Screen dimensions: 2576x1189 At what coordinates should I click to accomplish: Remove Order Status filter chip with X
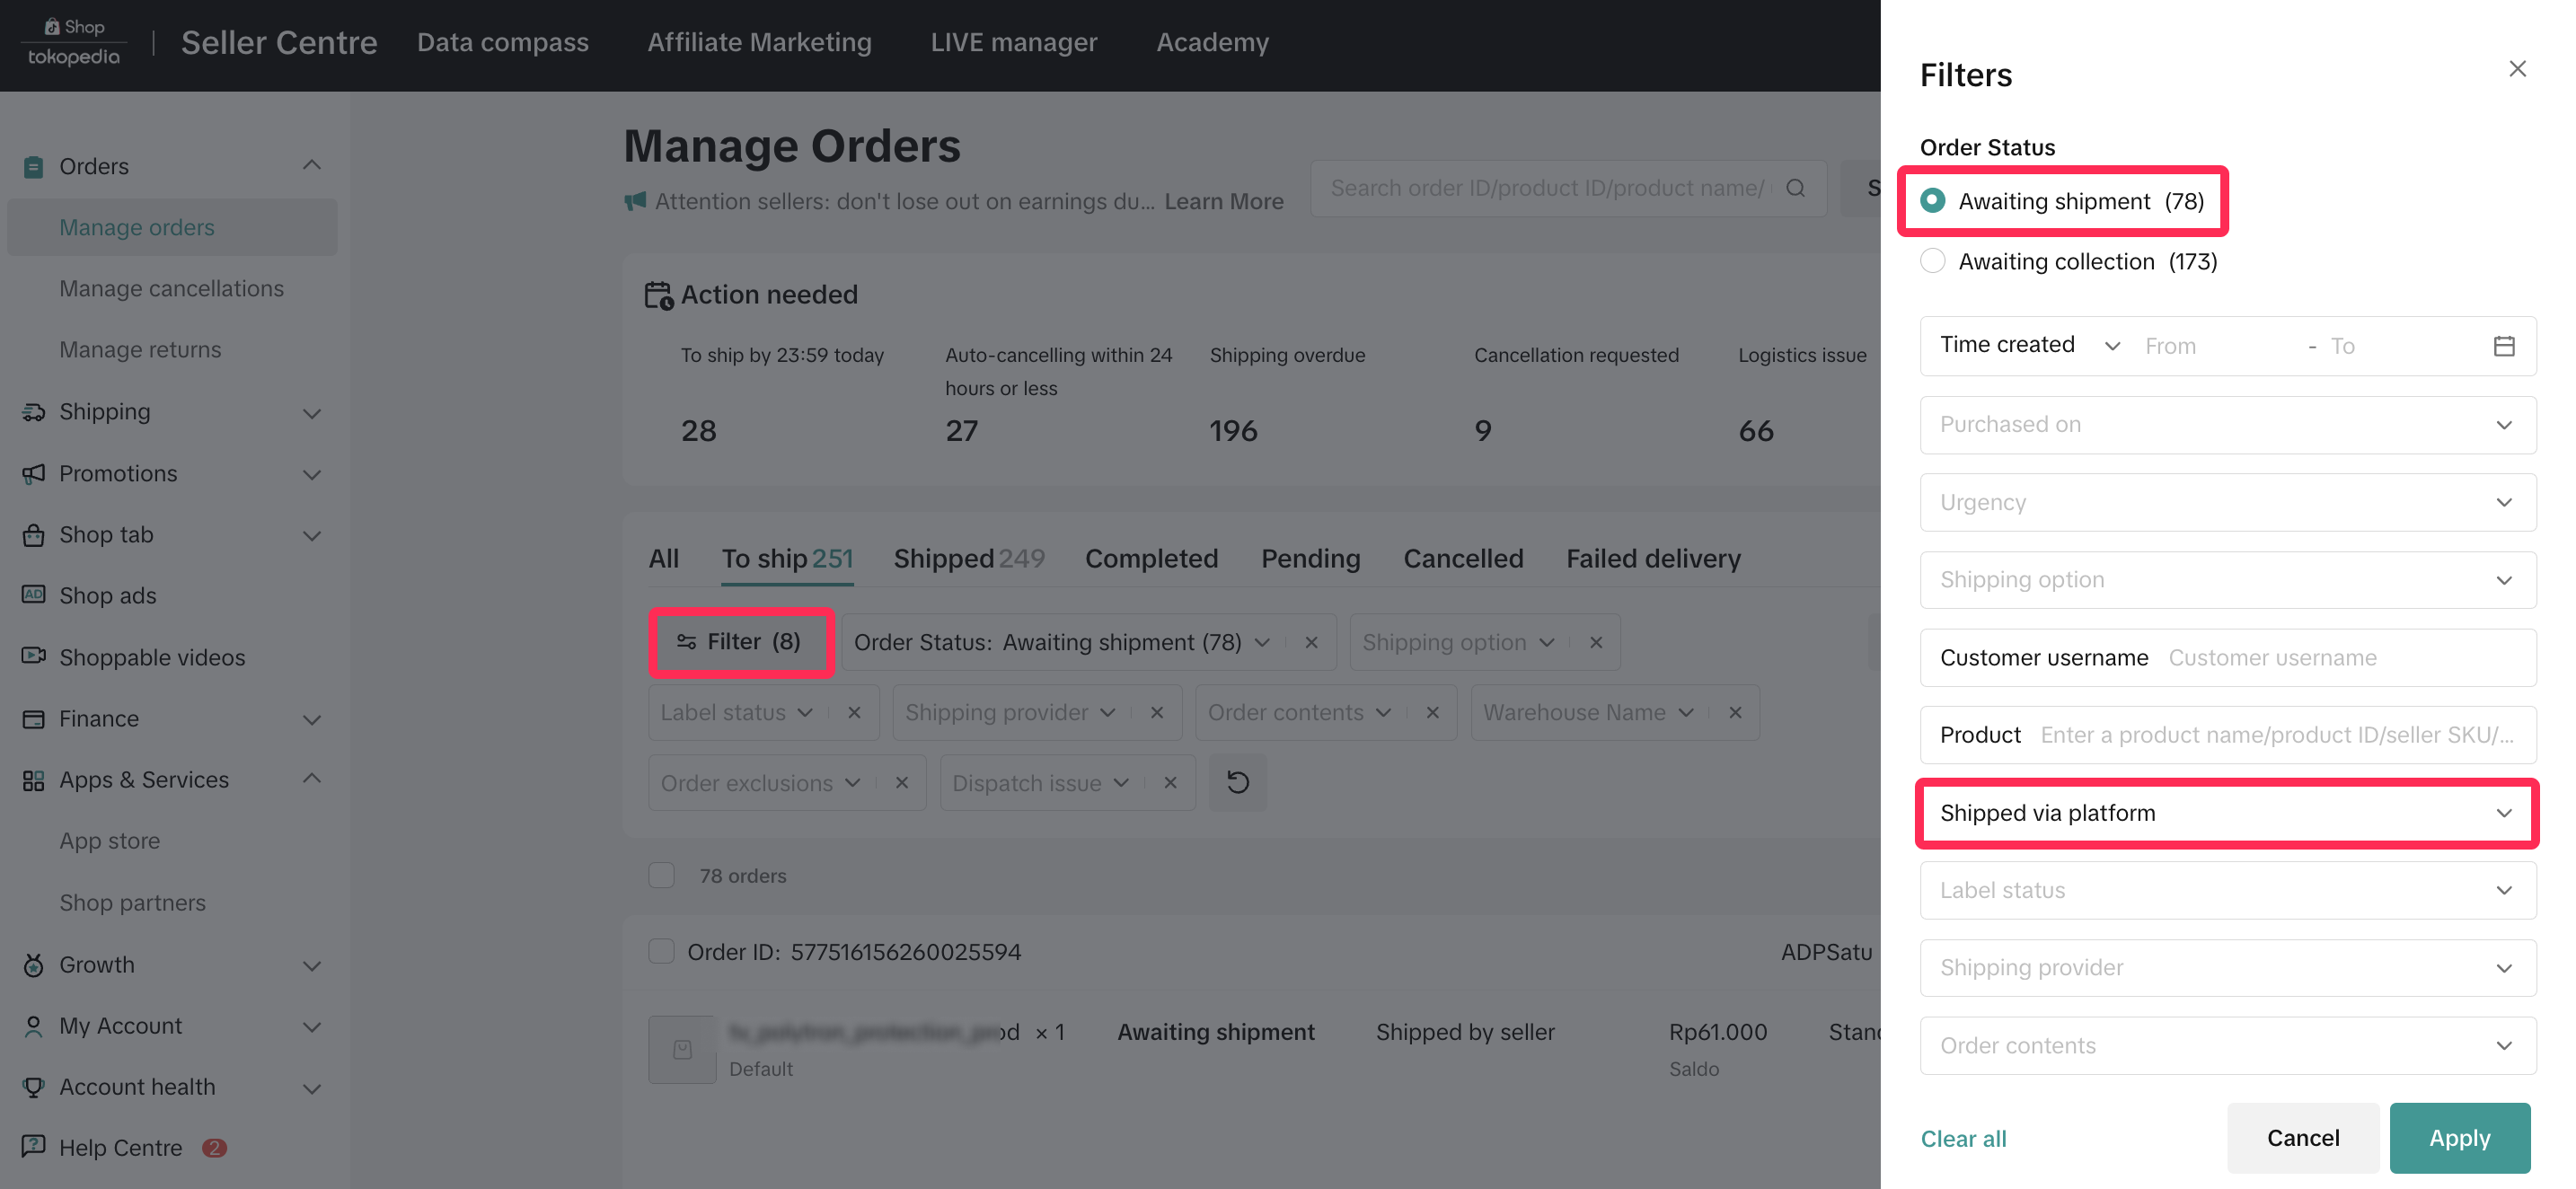(1311, 642)
